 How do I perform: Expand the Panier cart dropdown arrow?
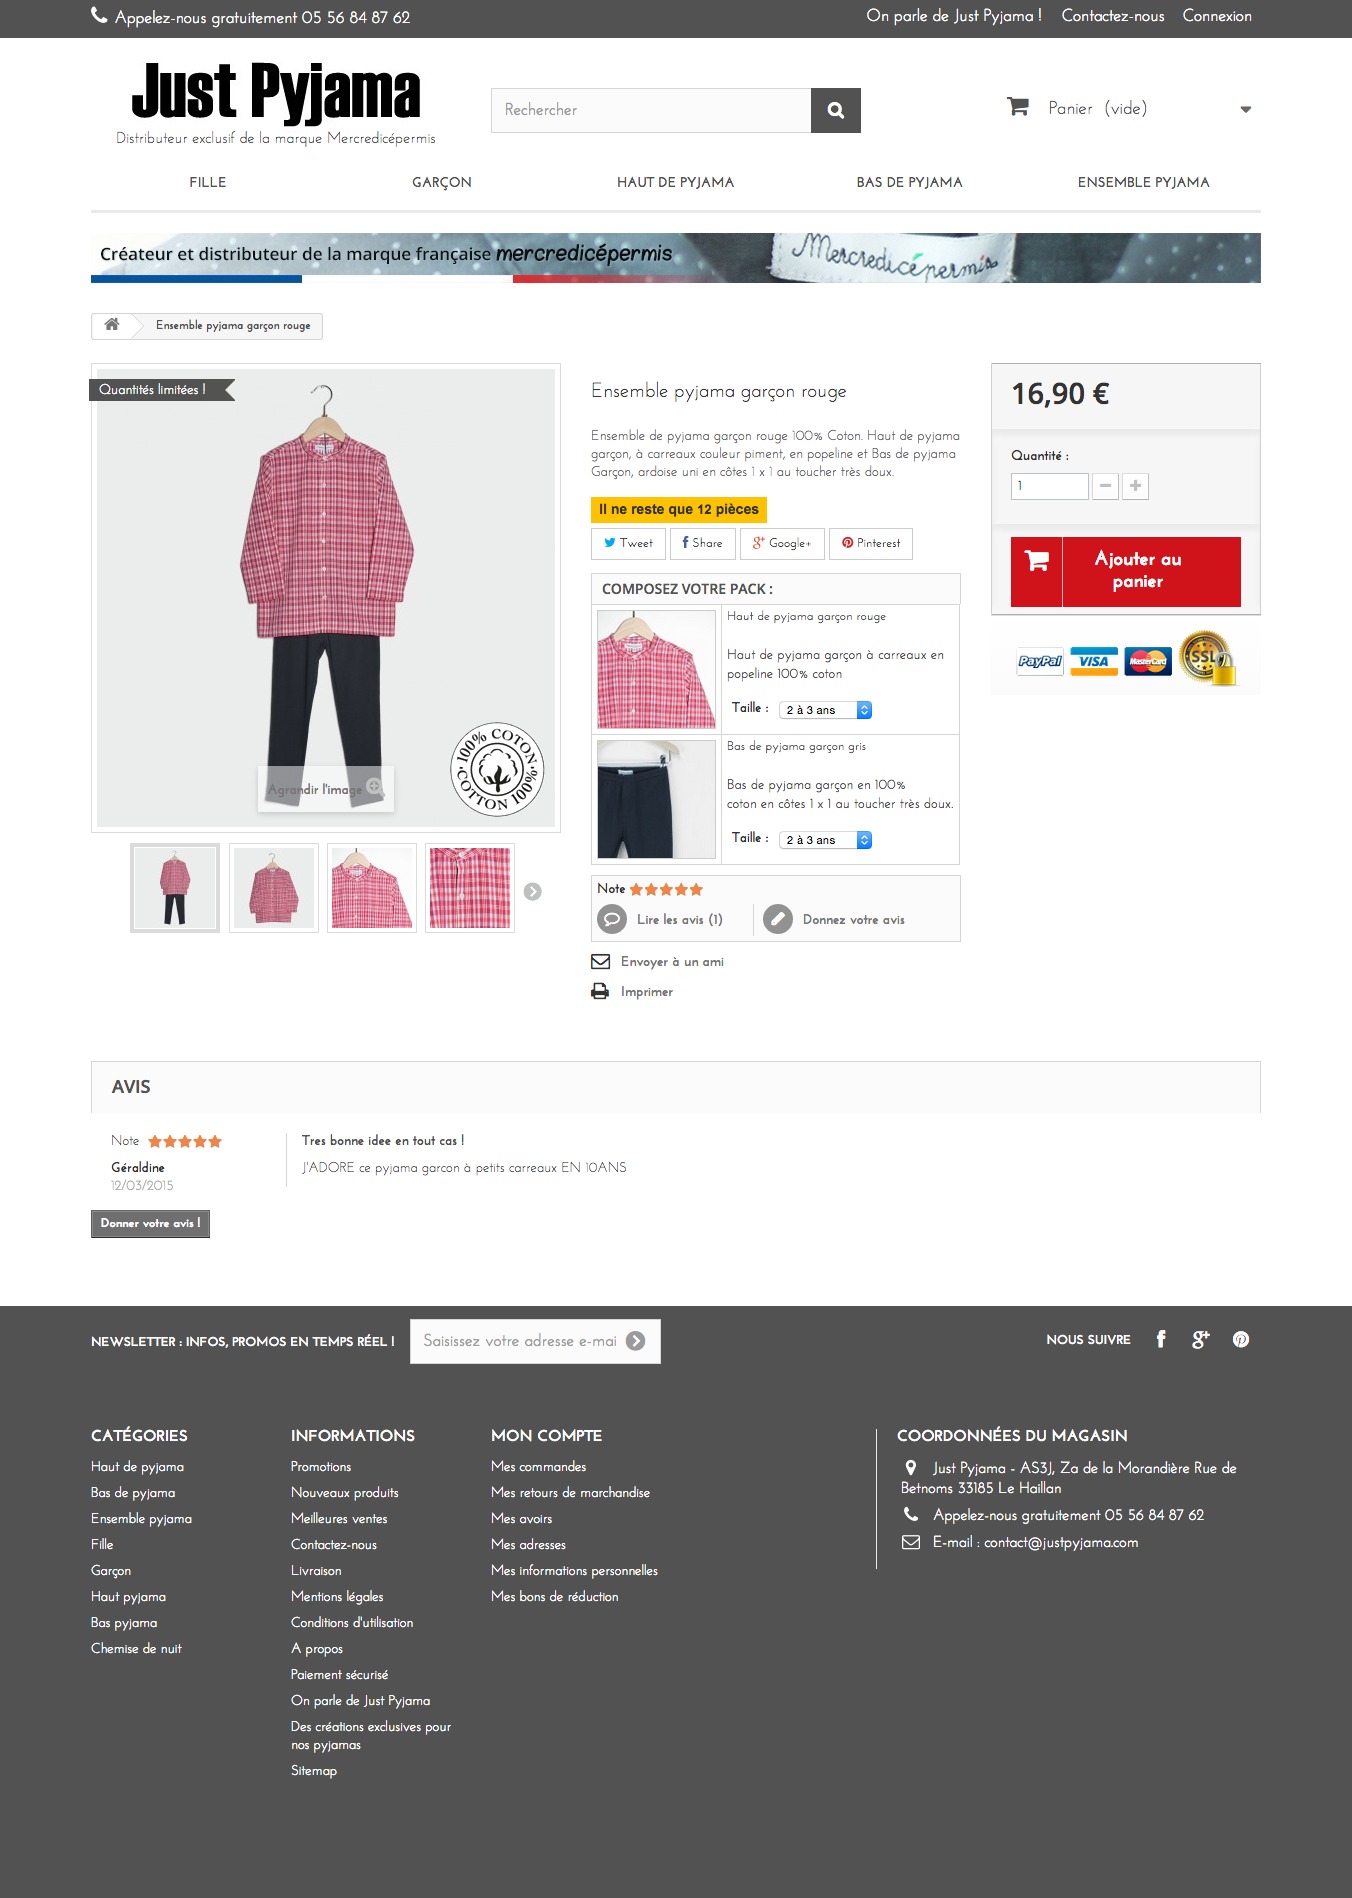[x=1246, y=109]
